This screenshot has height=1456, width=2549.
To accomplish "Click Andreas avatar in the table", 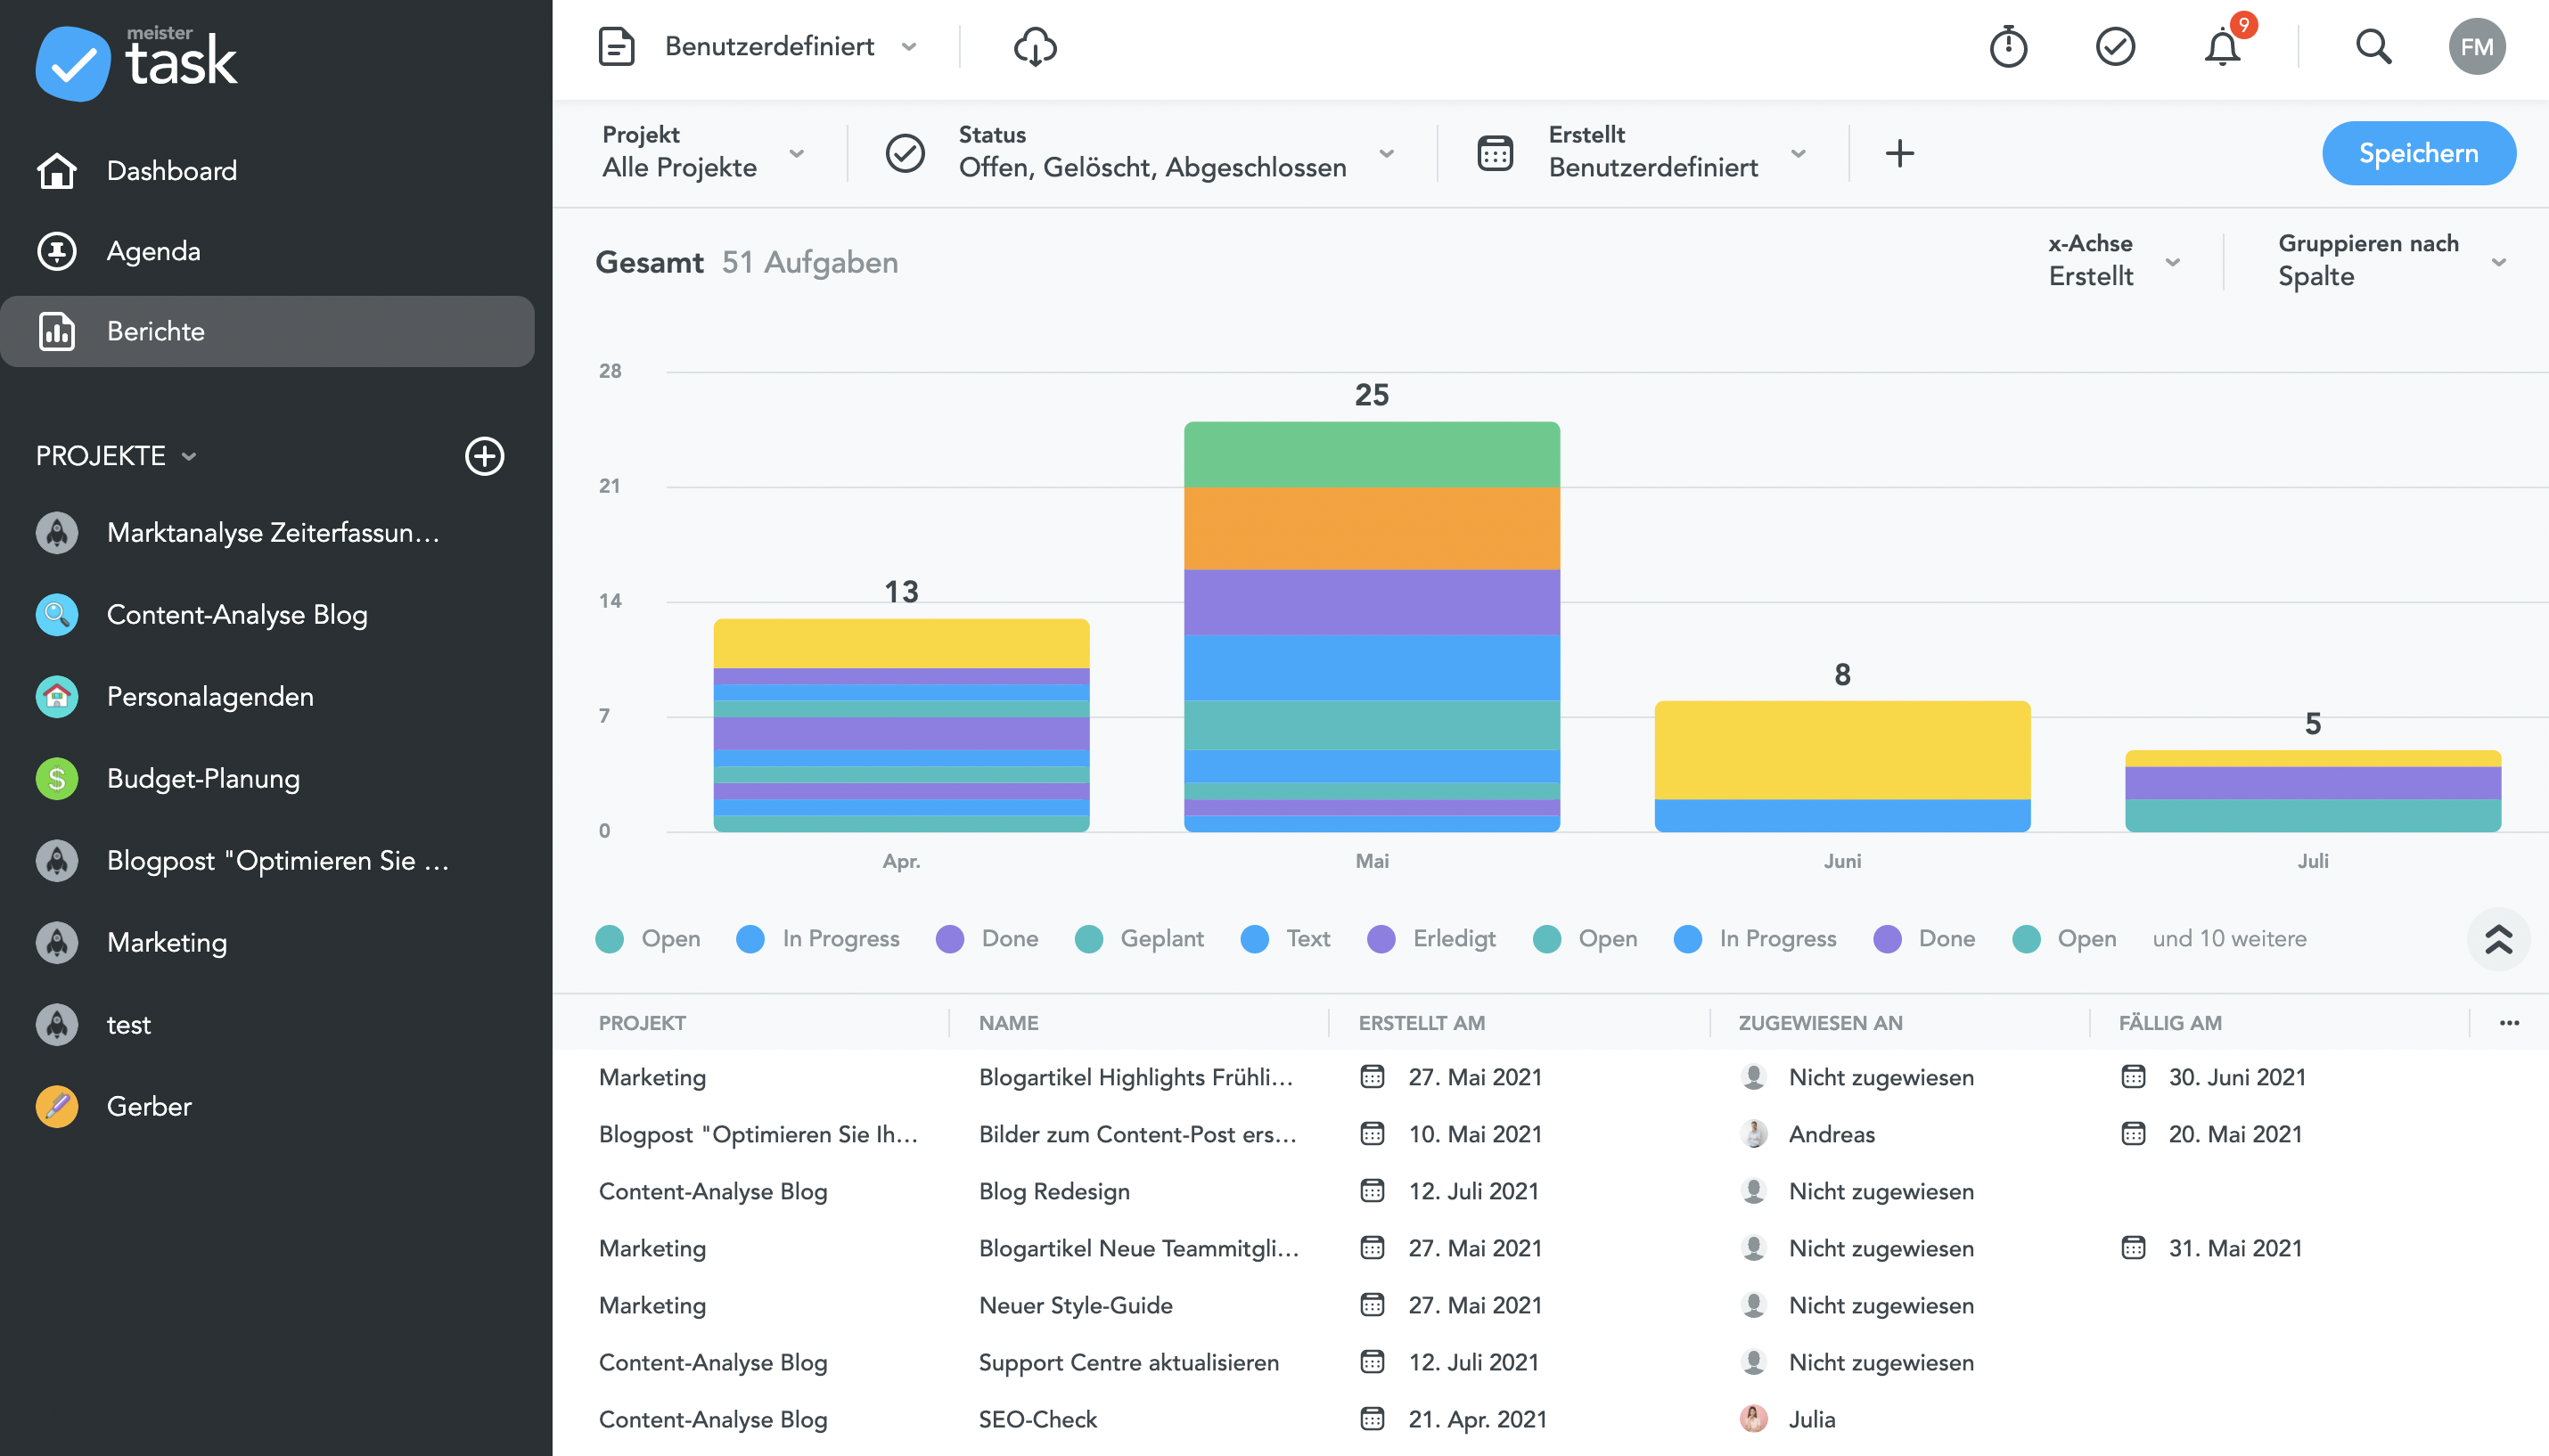I will (x=1753, y=1133).
